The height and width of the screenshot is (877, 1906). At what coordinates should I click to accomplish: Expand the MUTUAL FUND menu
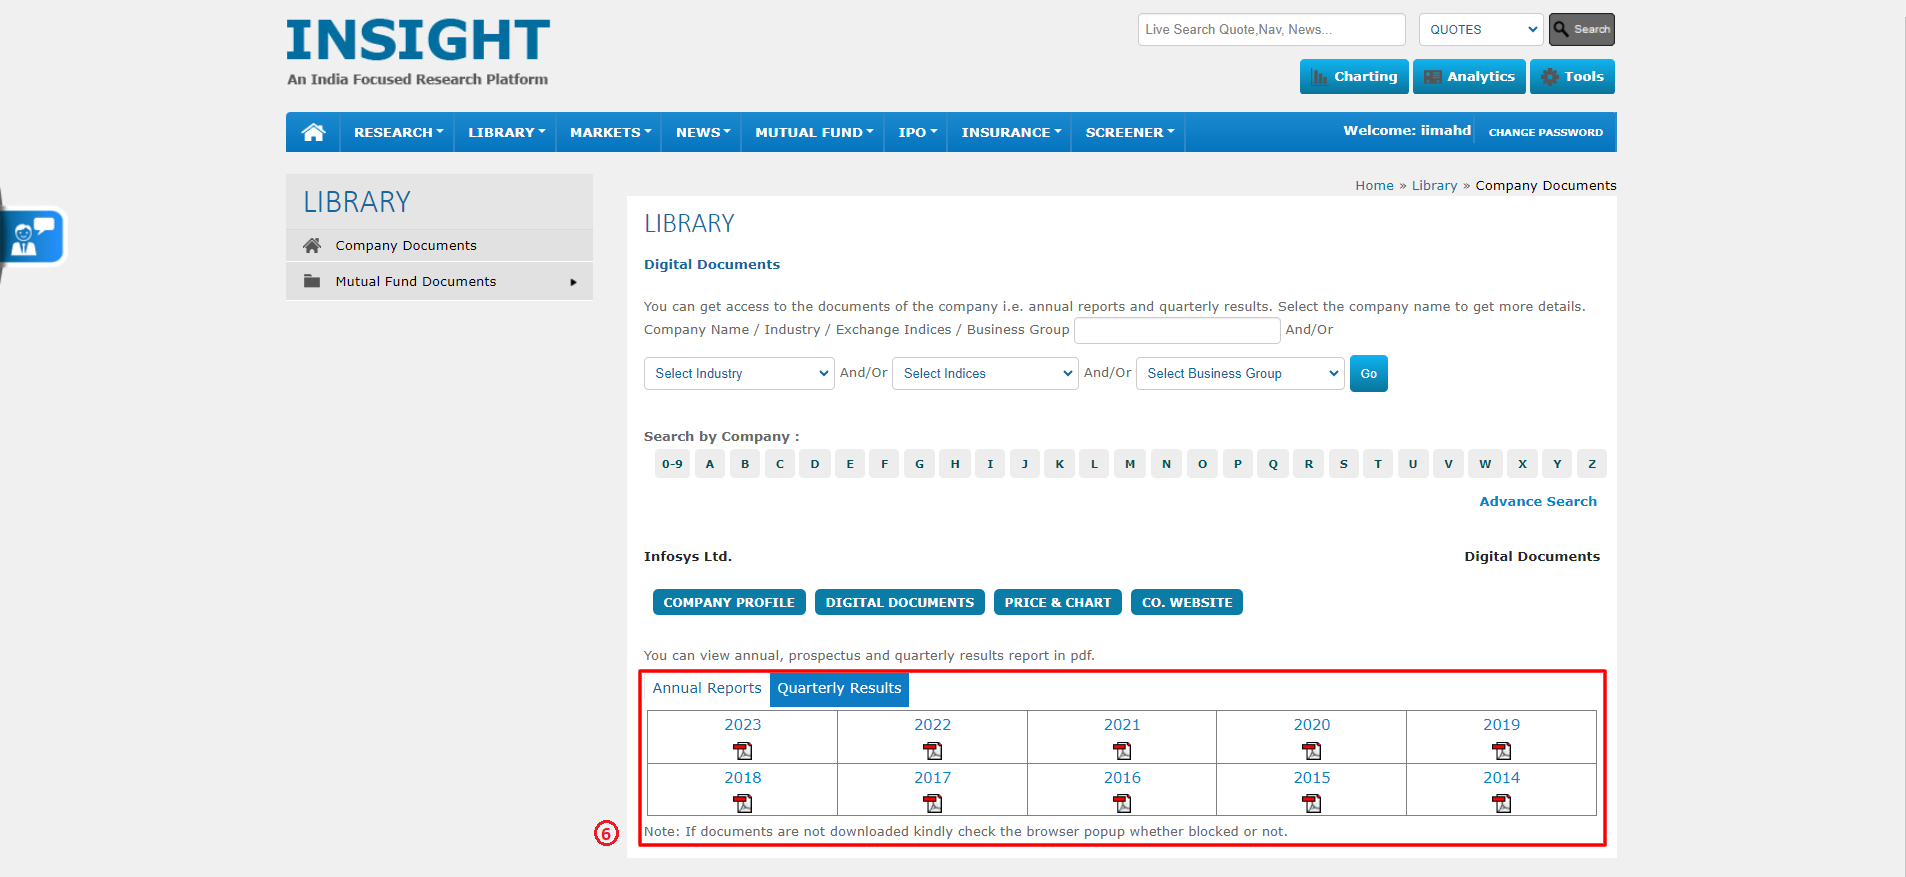pos(814,132)
